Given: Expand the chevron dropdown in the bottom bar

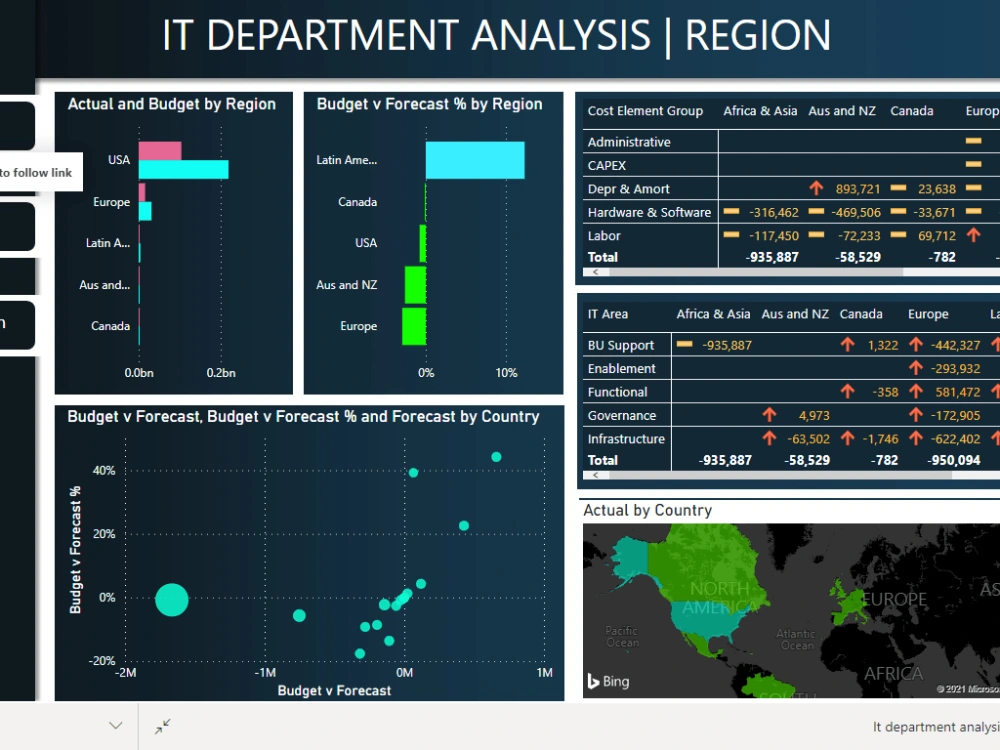Looking at the screenshot, I should pos(114,725).
